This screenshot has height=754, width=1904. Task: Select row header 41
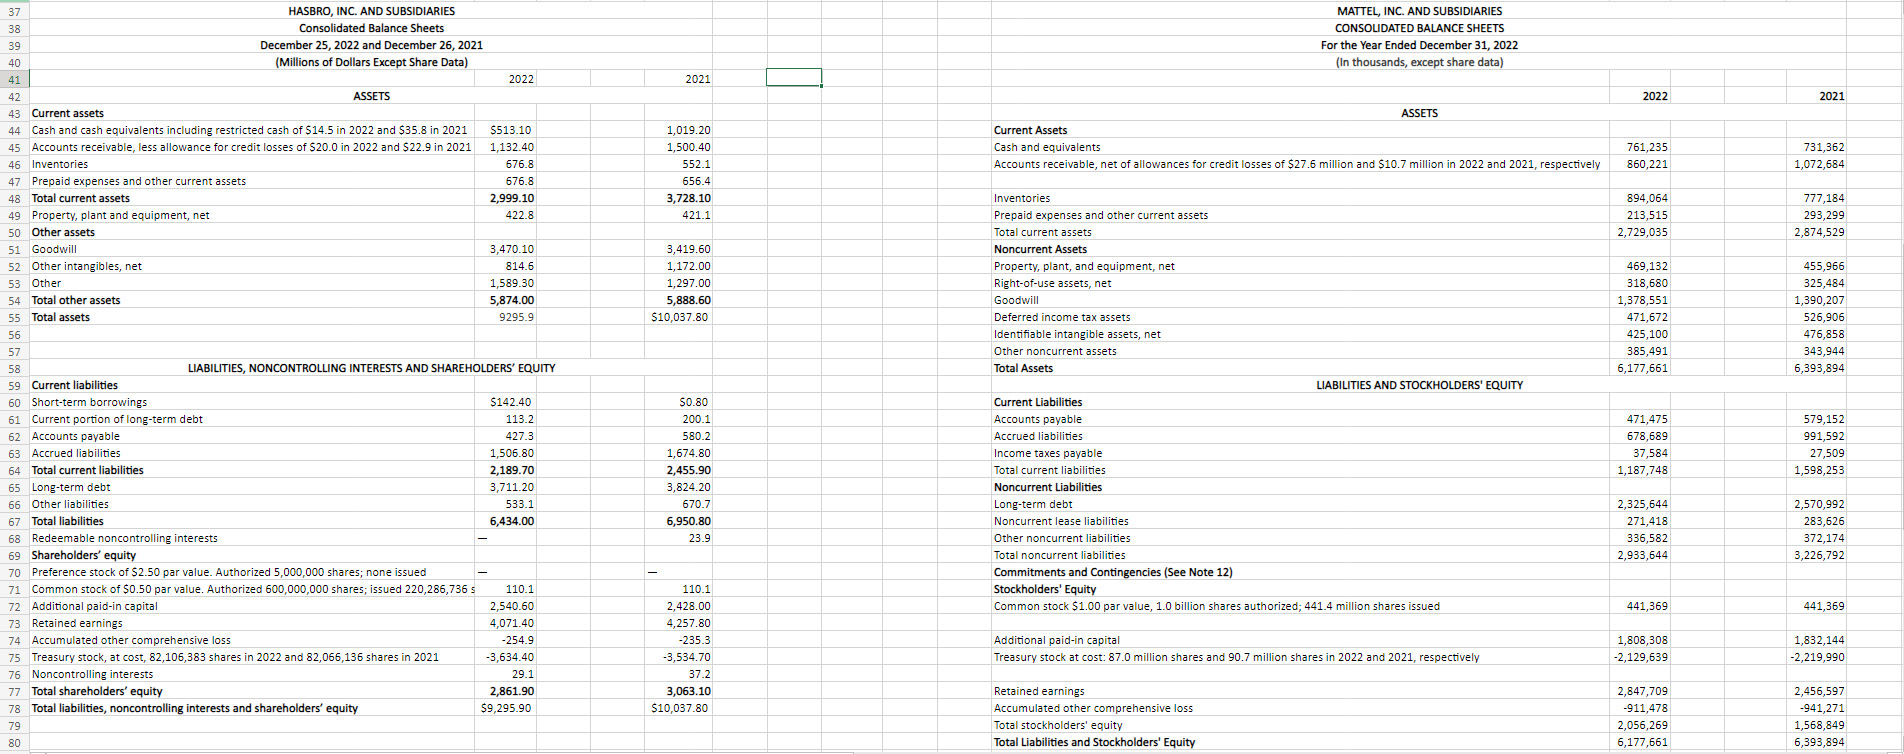[14, 79]
